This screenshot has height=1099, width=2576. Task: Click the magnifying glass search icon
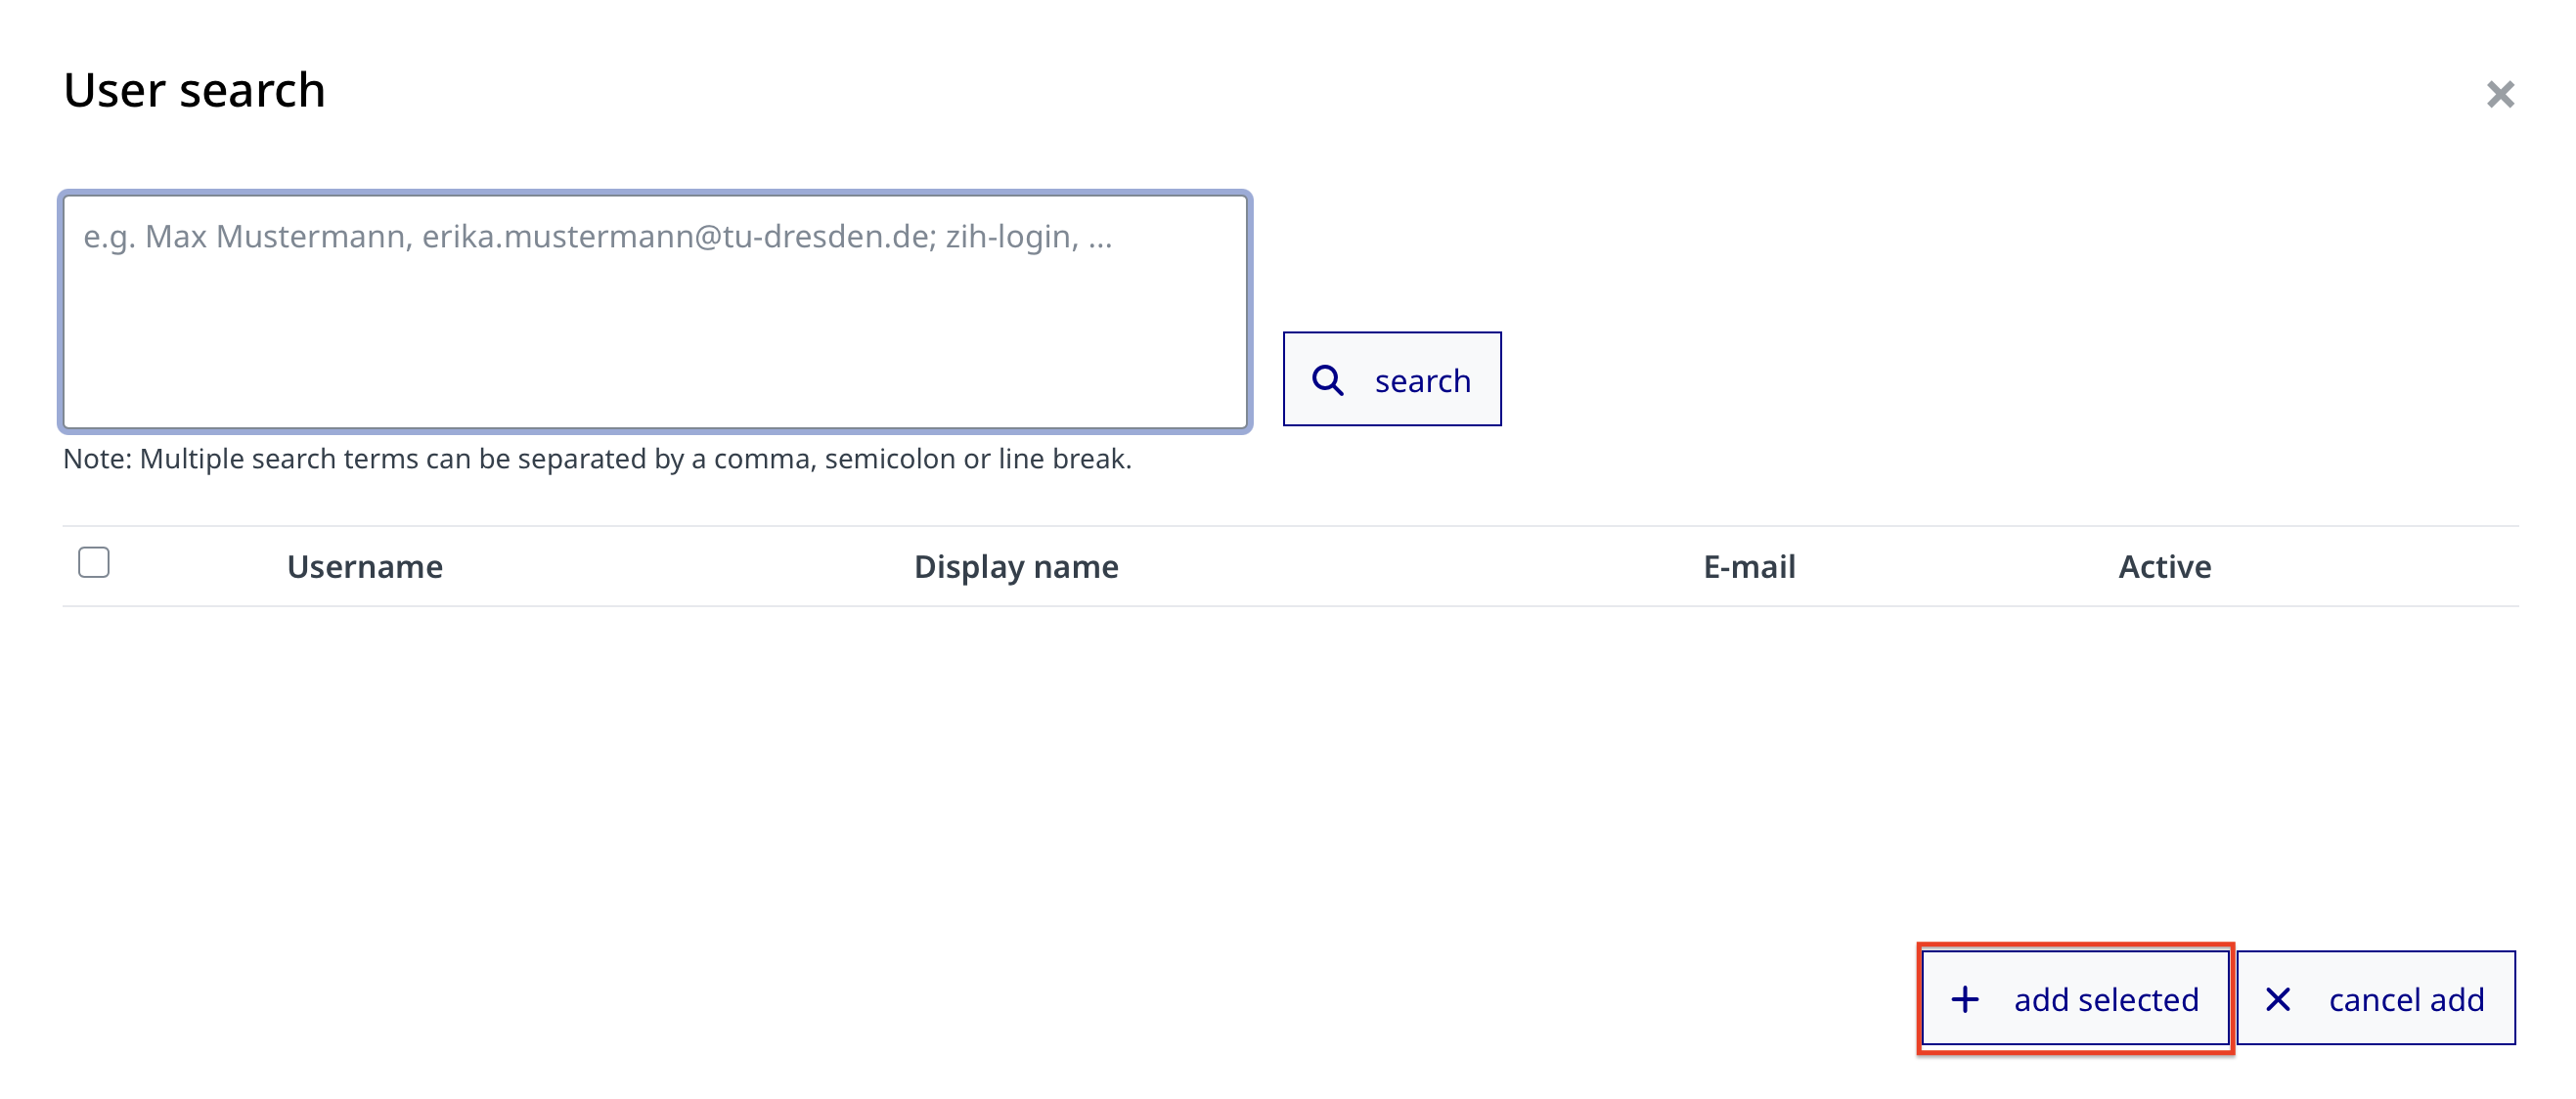(1327, 380)
